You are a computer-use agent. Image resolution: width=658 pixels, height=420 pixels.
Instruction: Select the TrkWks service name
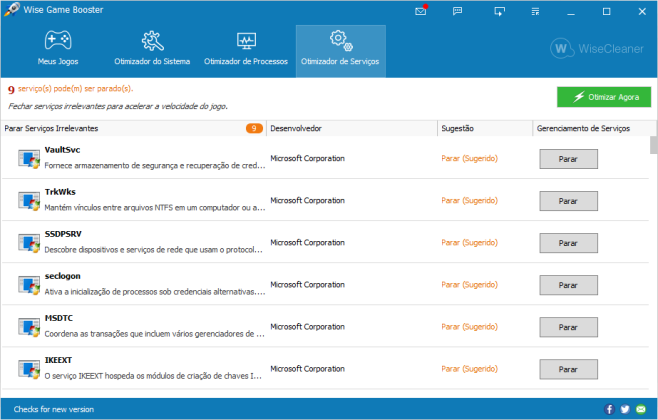click(60, 192)
